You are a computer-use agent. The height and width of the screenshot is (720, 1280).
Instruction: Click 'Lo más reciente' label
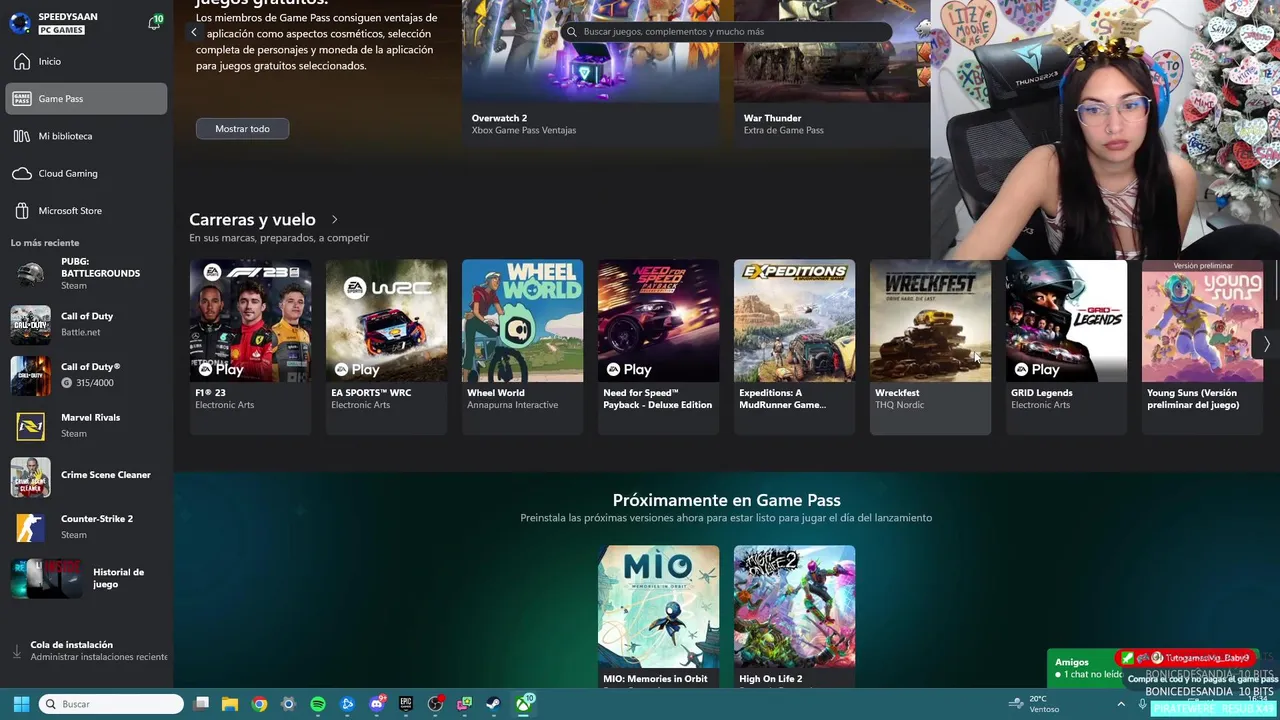tap(45, 243)
